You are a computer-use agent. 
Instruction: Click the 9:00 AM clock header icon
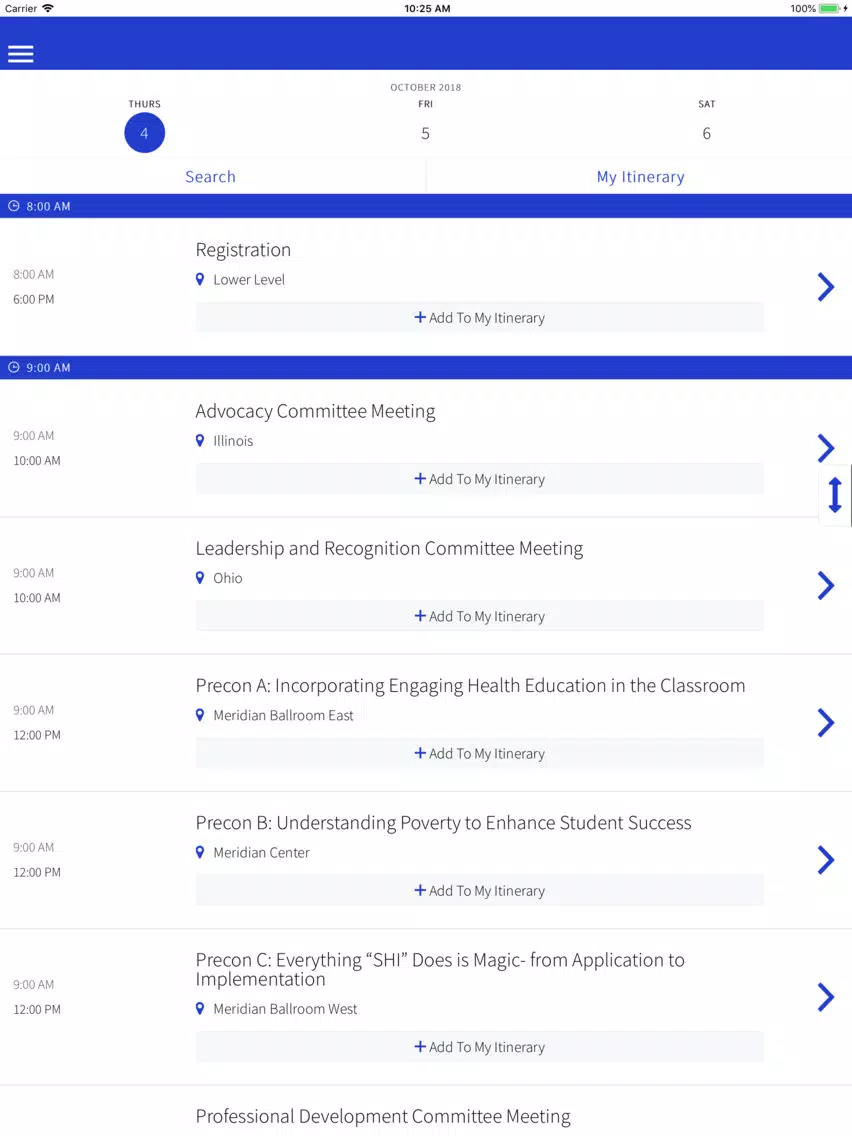[14, 367]
